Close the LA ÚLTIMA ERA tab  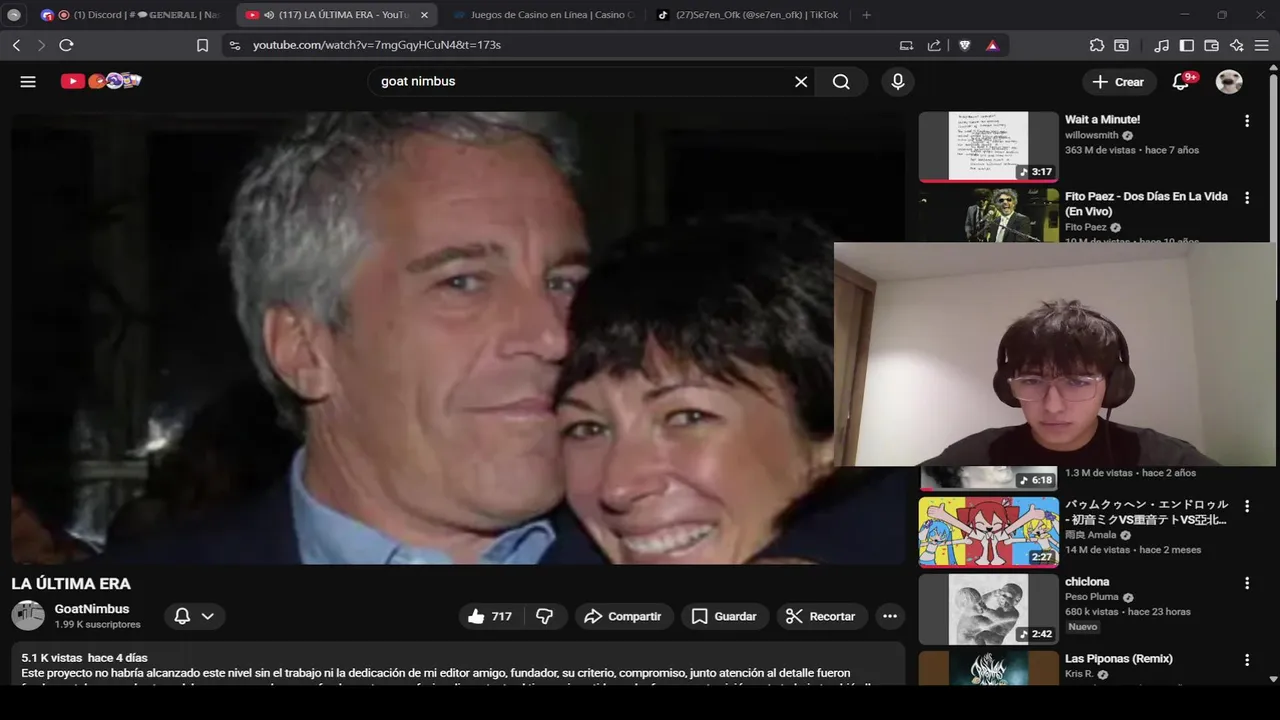(424, 15)
